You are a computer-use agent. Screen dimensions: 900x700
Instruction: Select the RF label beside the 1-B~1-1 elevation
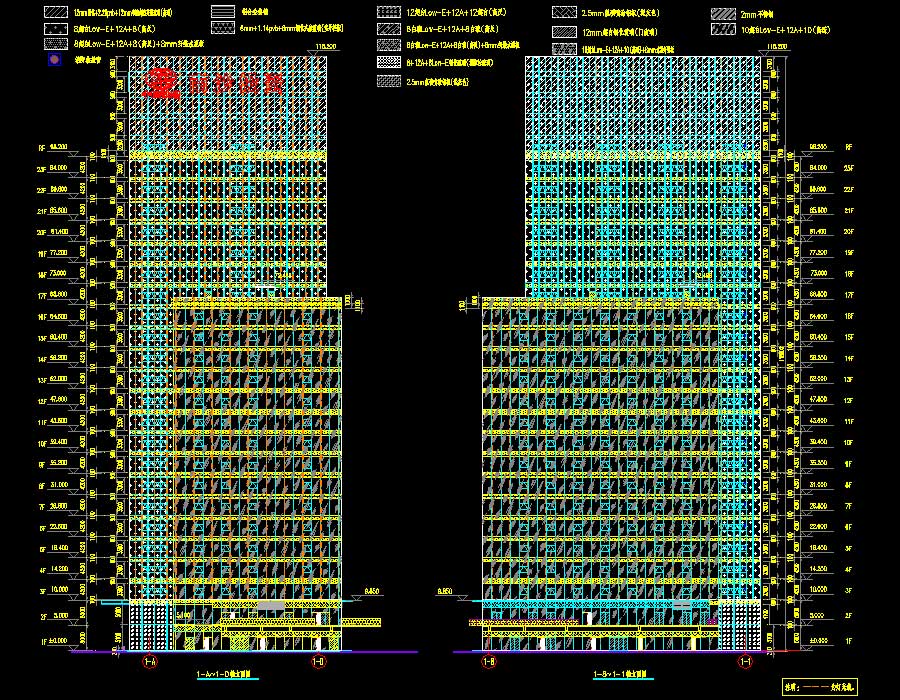(848, 147)
